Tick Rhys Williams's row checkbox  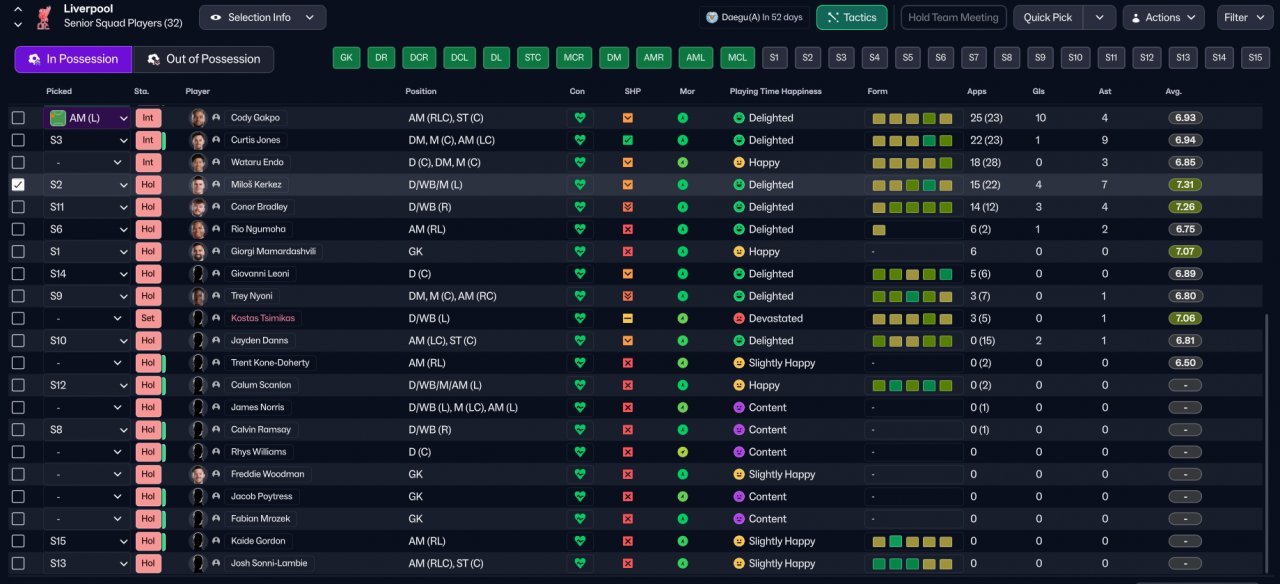[x=18, y=452]
